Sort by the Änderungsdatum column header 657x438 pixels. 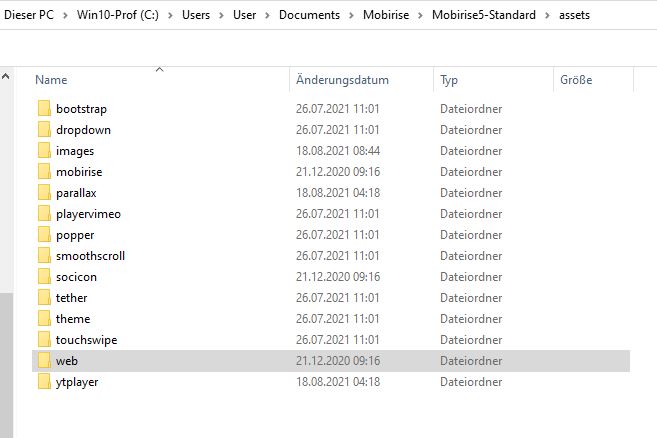(342, 80)
